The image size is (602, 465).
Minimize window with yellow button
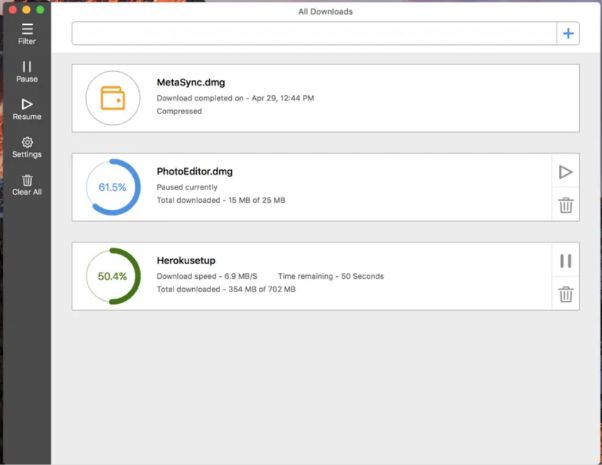click(x=26, y=10)
